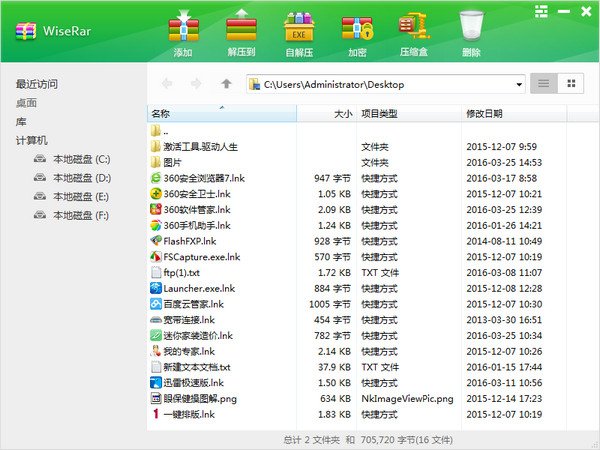Select the parent folder '..' row
This screenshot has width=600, height=450.
(357, 131)
